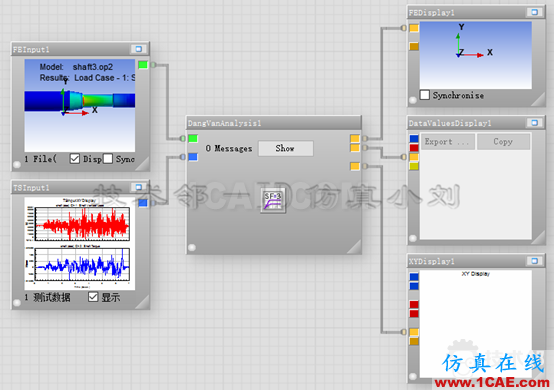Click the status circle of DangVanAnalysis1
Image resolution: width=554 pixels, height=390 pixels.
[x=192, y=247]
